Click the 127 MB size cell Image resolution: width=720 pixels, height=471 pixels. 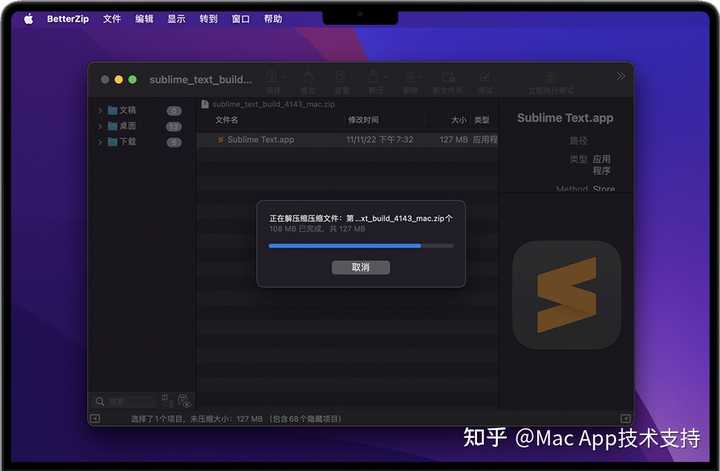454,140
